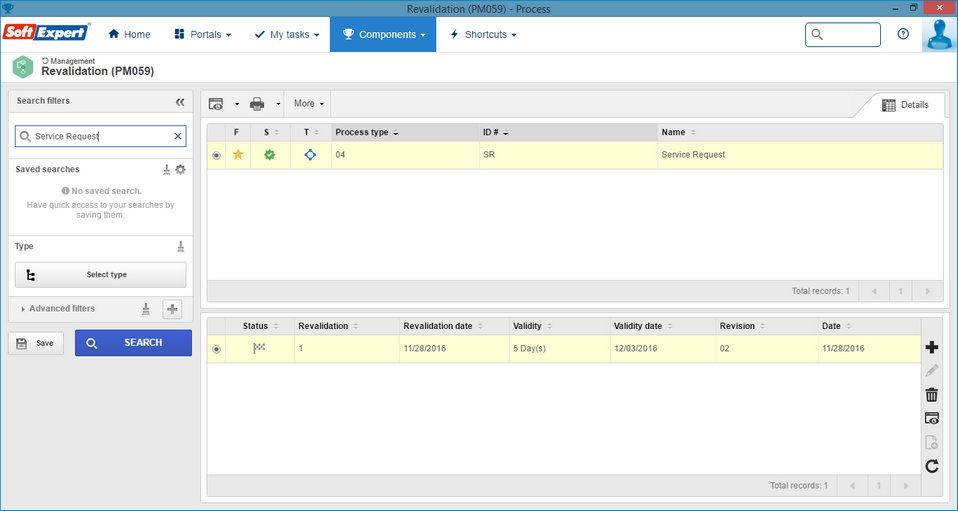958x511 pixels.
Task: Click the Select type button
Action: click(x=100, y=274)
